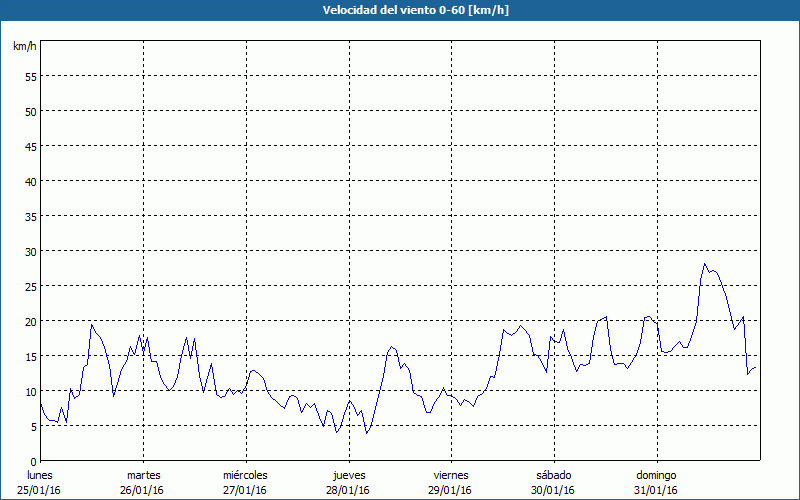Select the 40 tick label on the y-axis
Screen dimensions: 800x500
30,181
